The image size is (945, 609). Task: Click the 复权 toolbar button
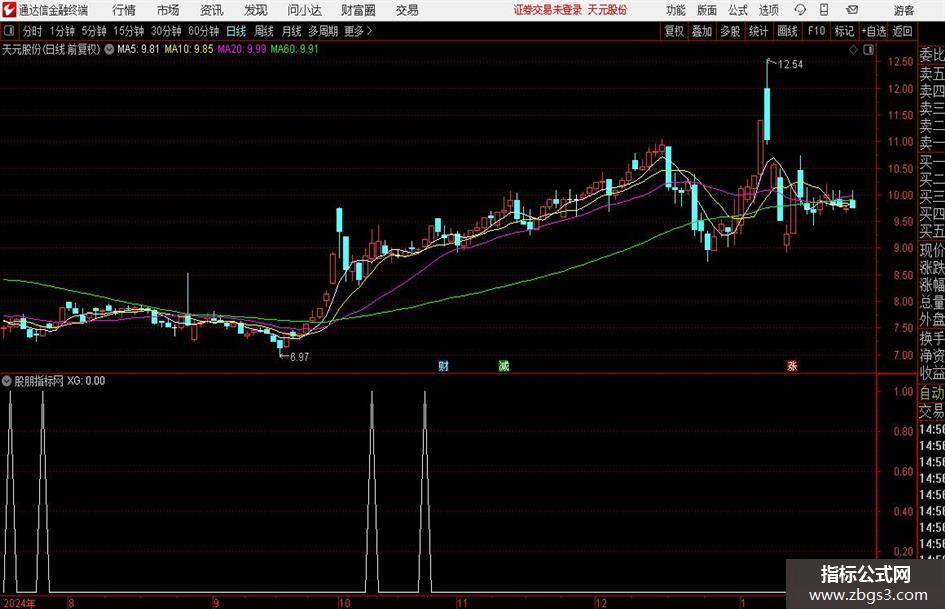(x=674, y=31)
